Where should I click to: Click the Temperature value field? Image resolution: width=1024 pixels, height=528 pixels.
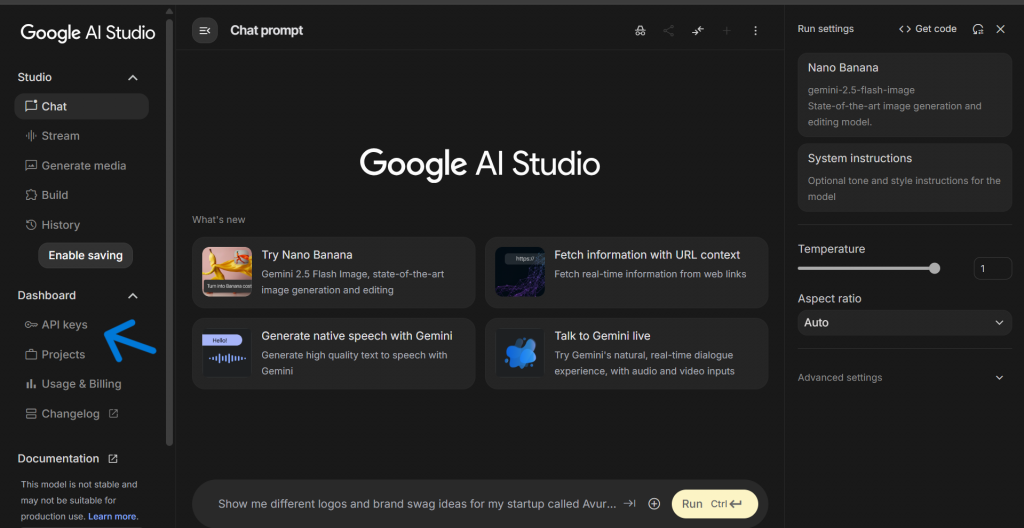(993, 269)
